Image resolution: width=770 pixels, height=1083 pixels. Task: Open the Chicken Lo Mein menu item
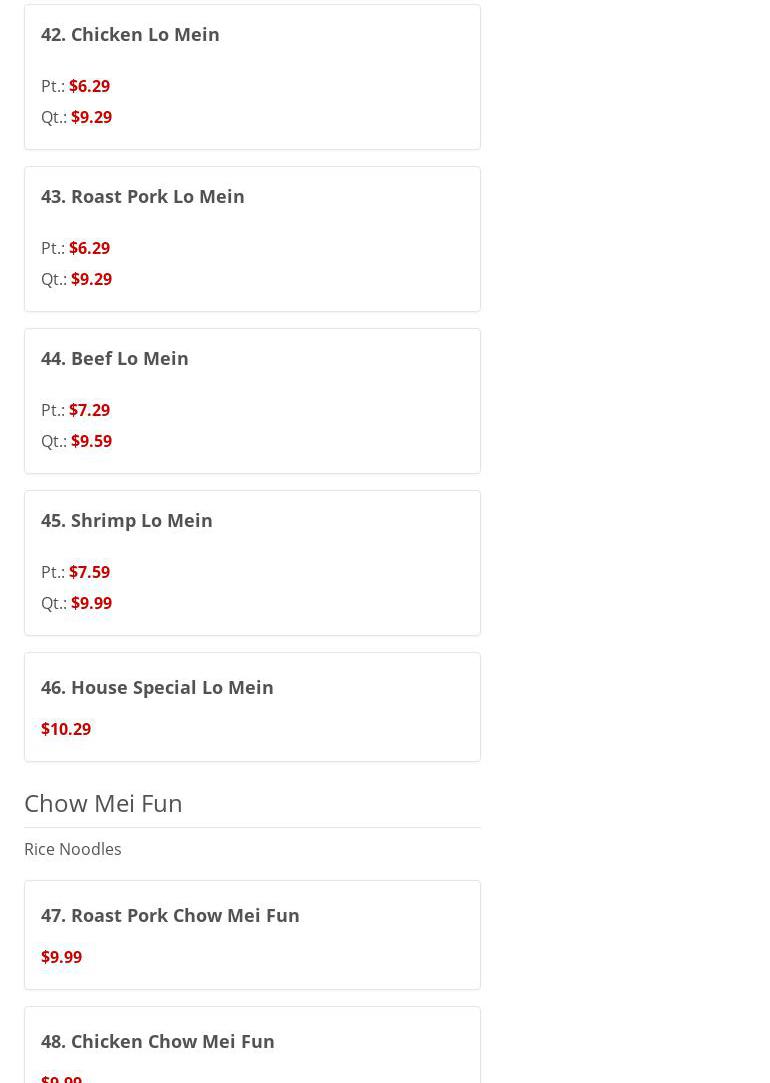pyautogui.click(x=130, y=34)
